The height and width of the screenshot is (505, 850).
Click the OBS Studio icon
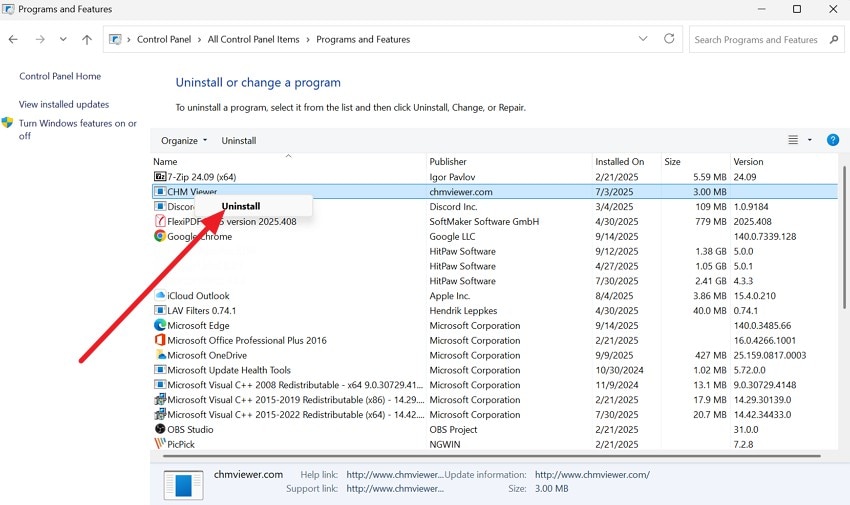160,429
